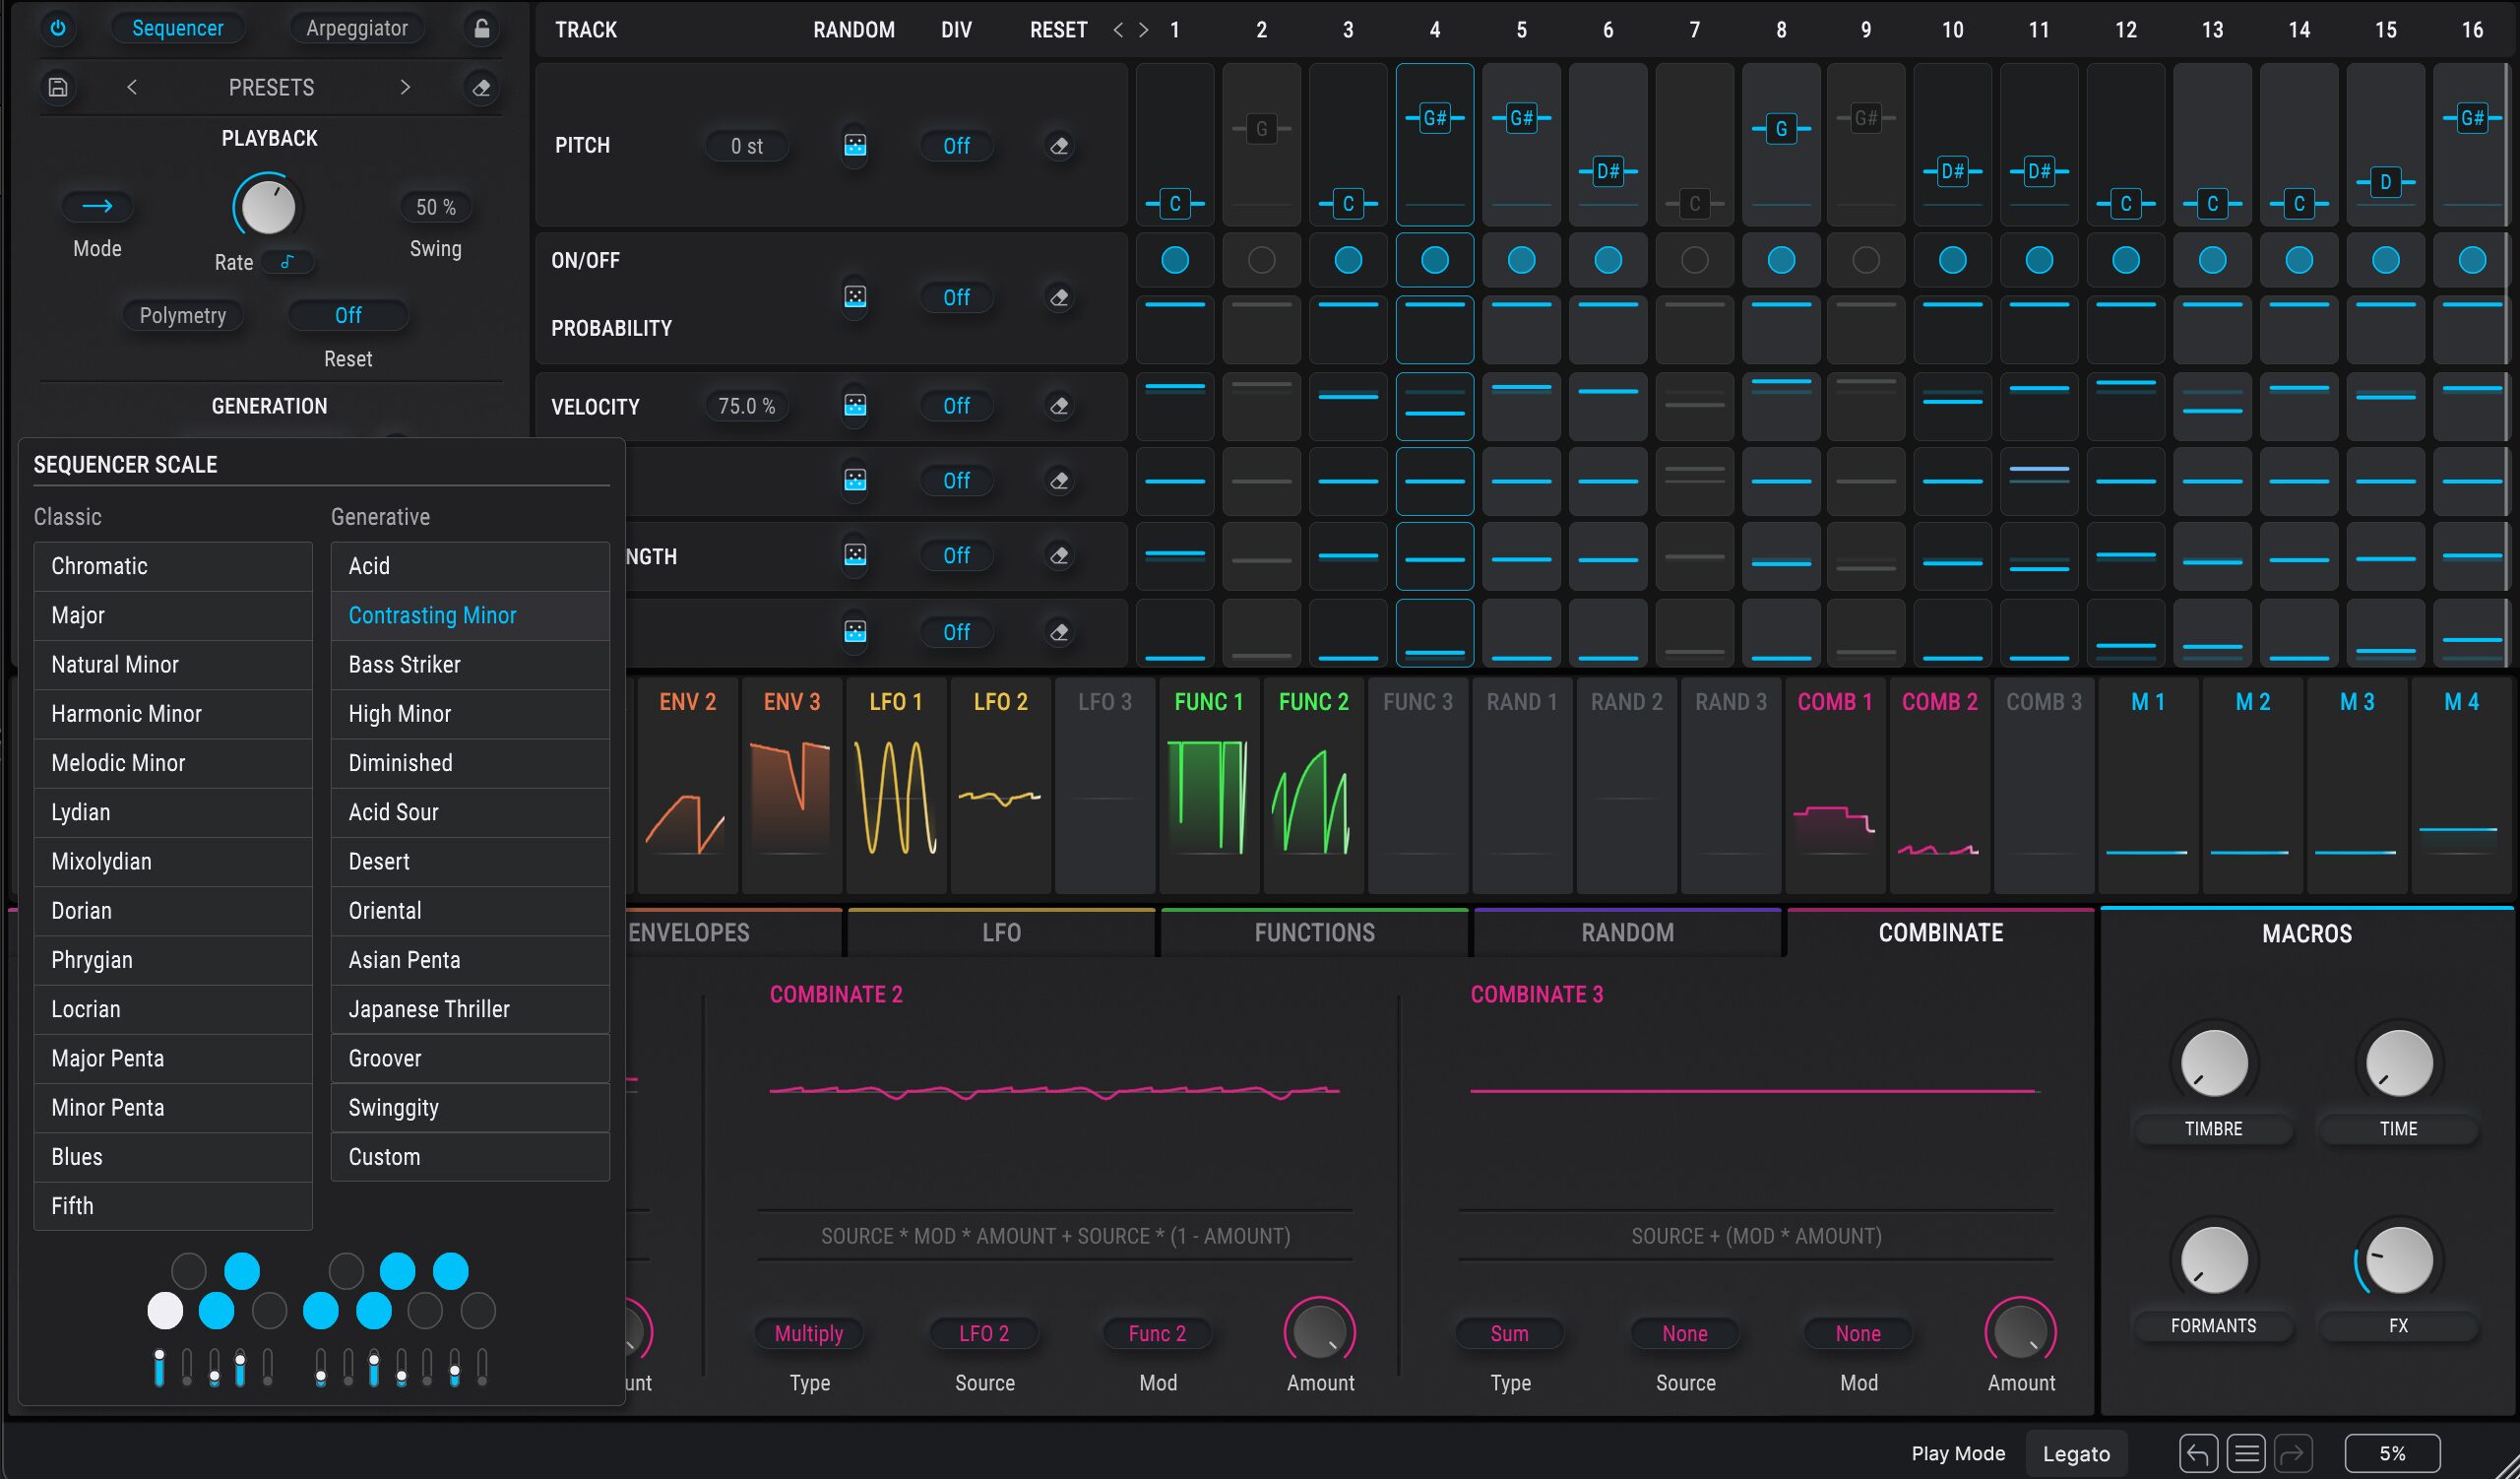Toggle the white root note in scale keyboard

point(165,1310)
